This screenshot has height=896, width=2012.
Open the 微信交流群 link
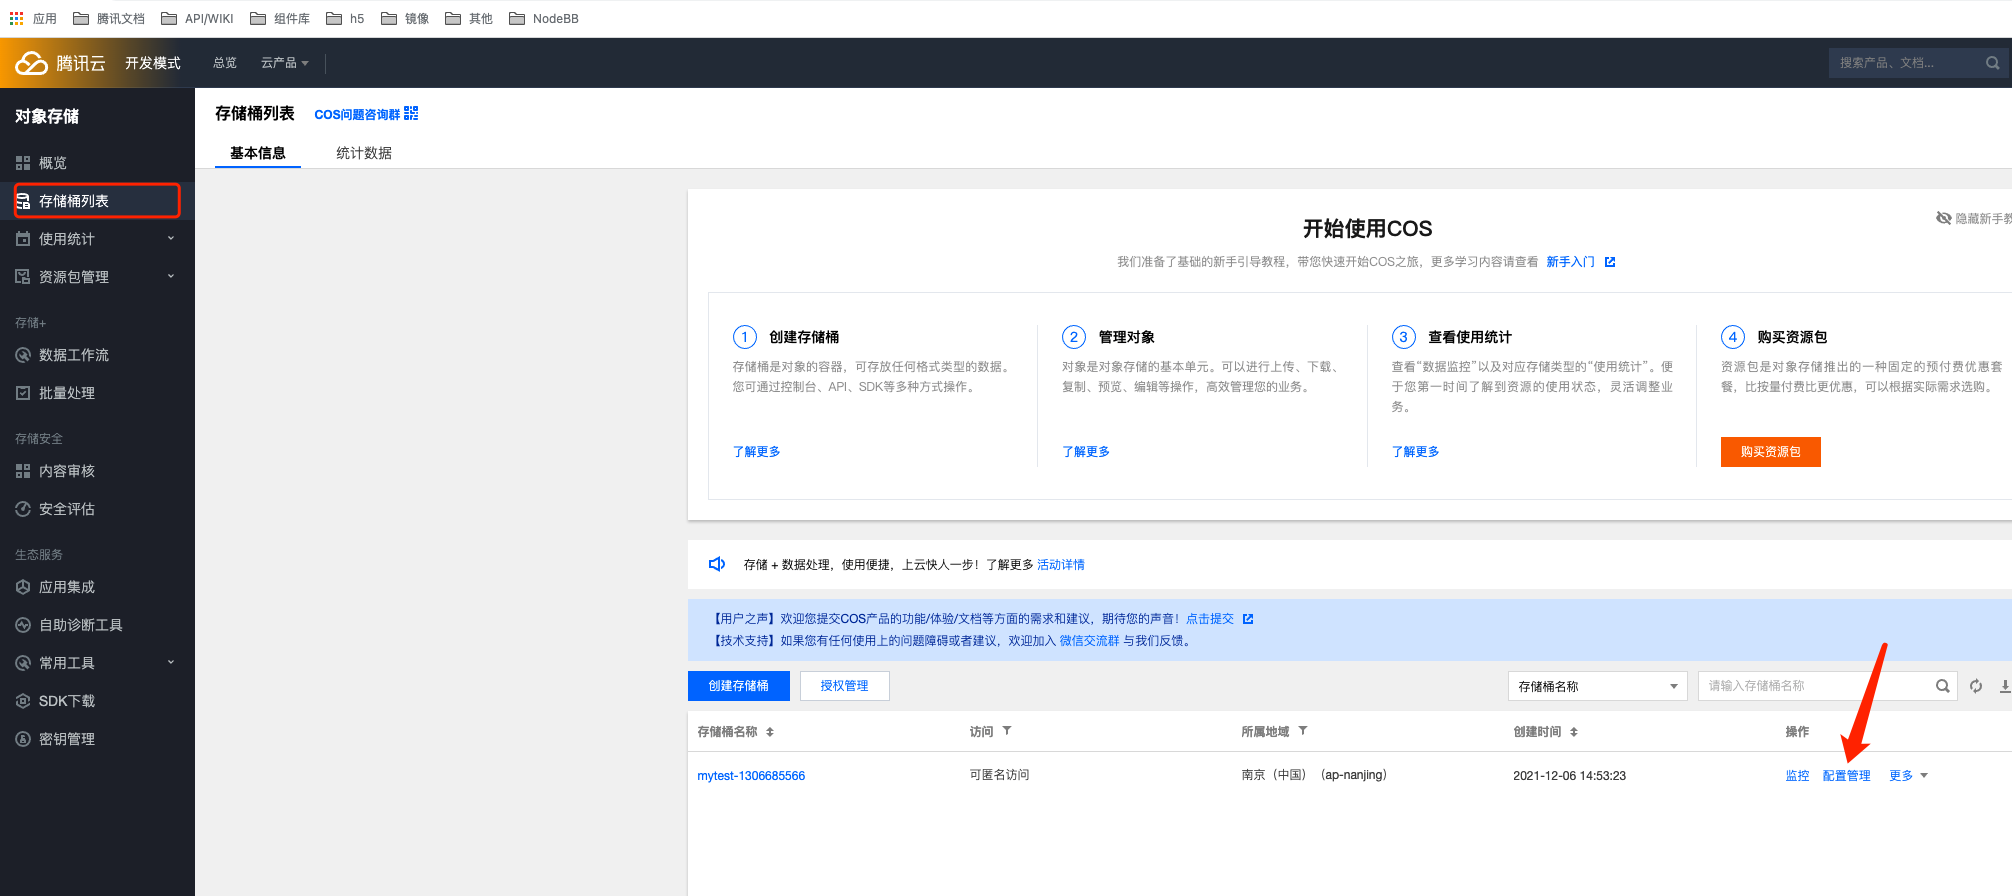[x=1089, y=641]
